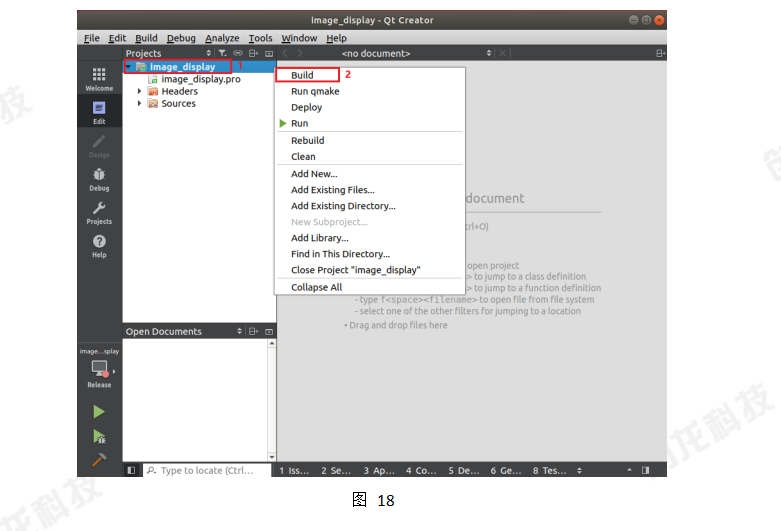The image size is (781, 531).
Task: Expand the Sources folder
Action: [139, 104]
